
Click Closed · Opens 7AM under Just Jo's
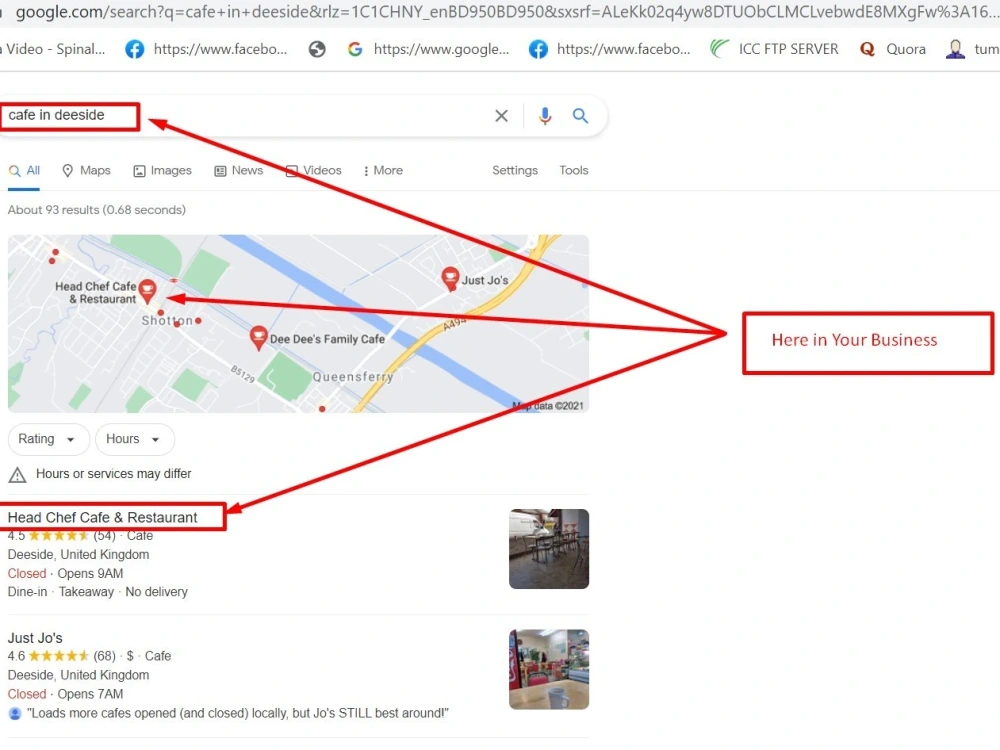pyautogui.click(x=65, y=694)
